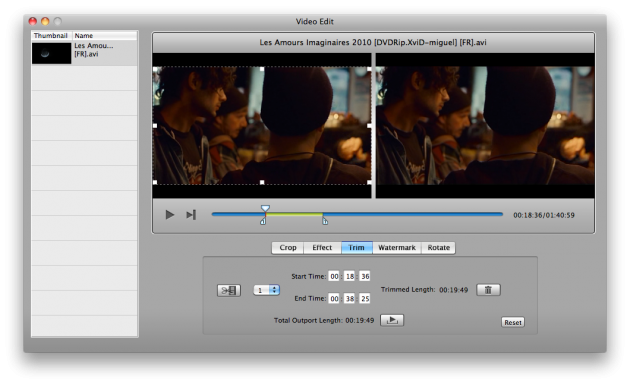Image resolution: width=630 pixels, height=385 pixels.
Task: Click the Start Time seconds field
Action: coord(364,276)
